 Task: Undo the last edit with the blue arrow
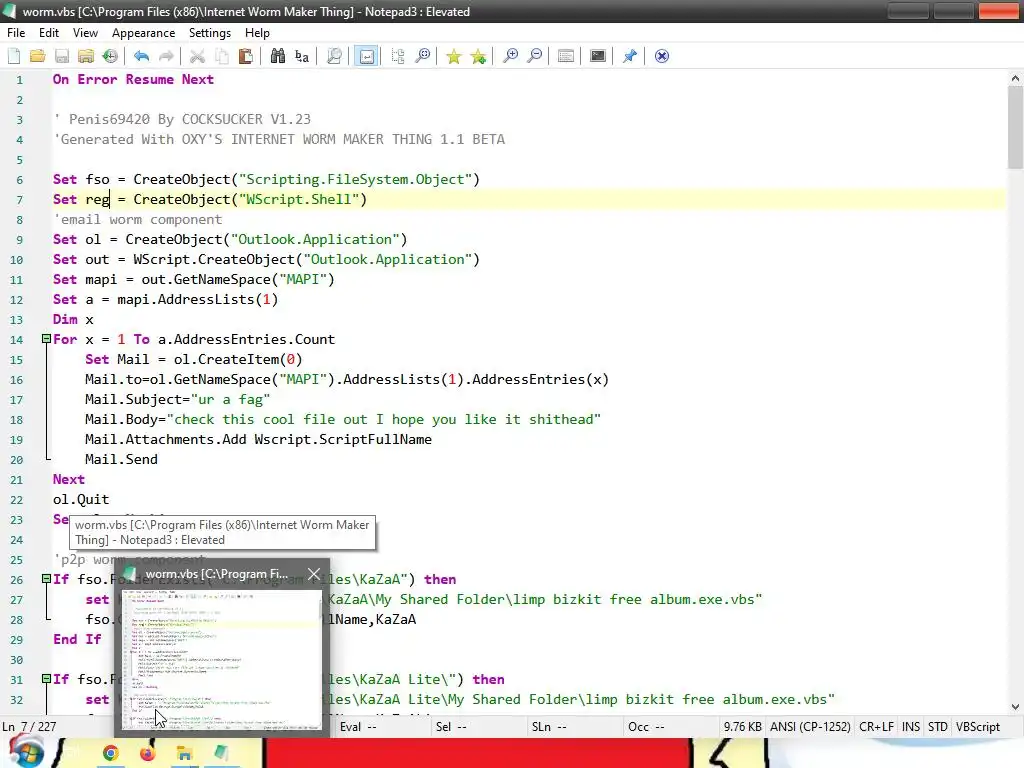tap(142, 56)
